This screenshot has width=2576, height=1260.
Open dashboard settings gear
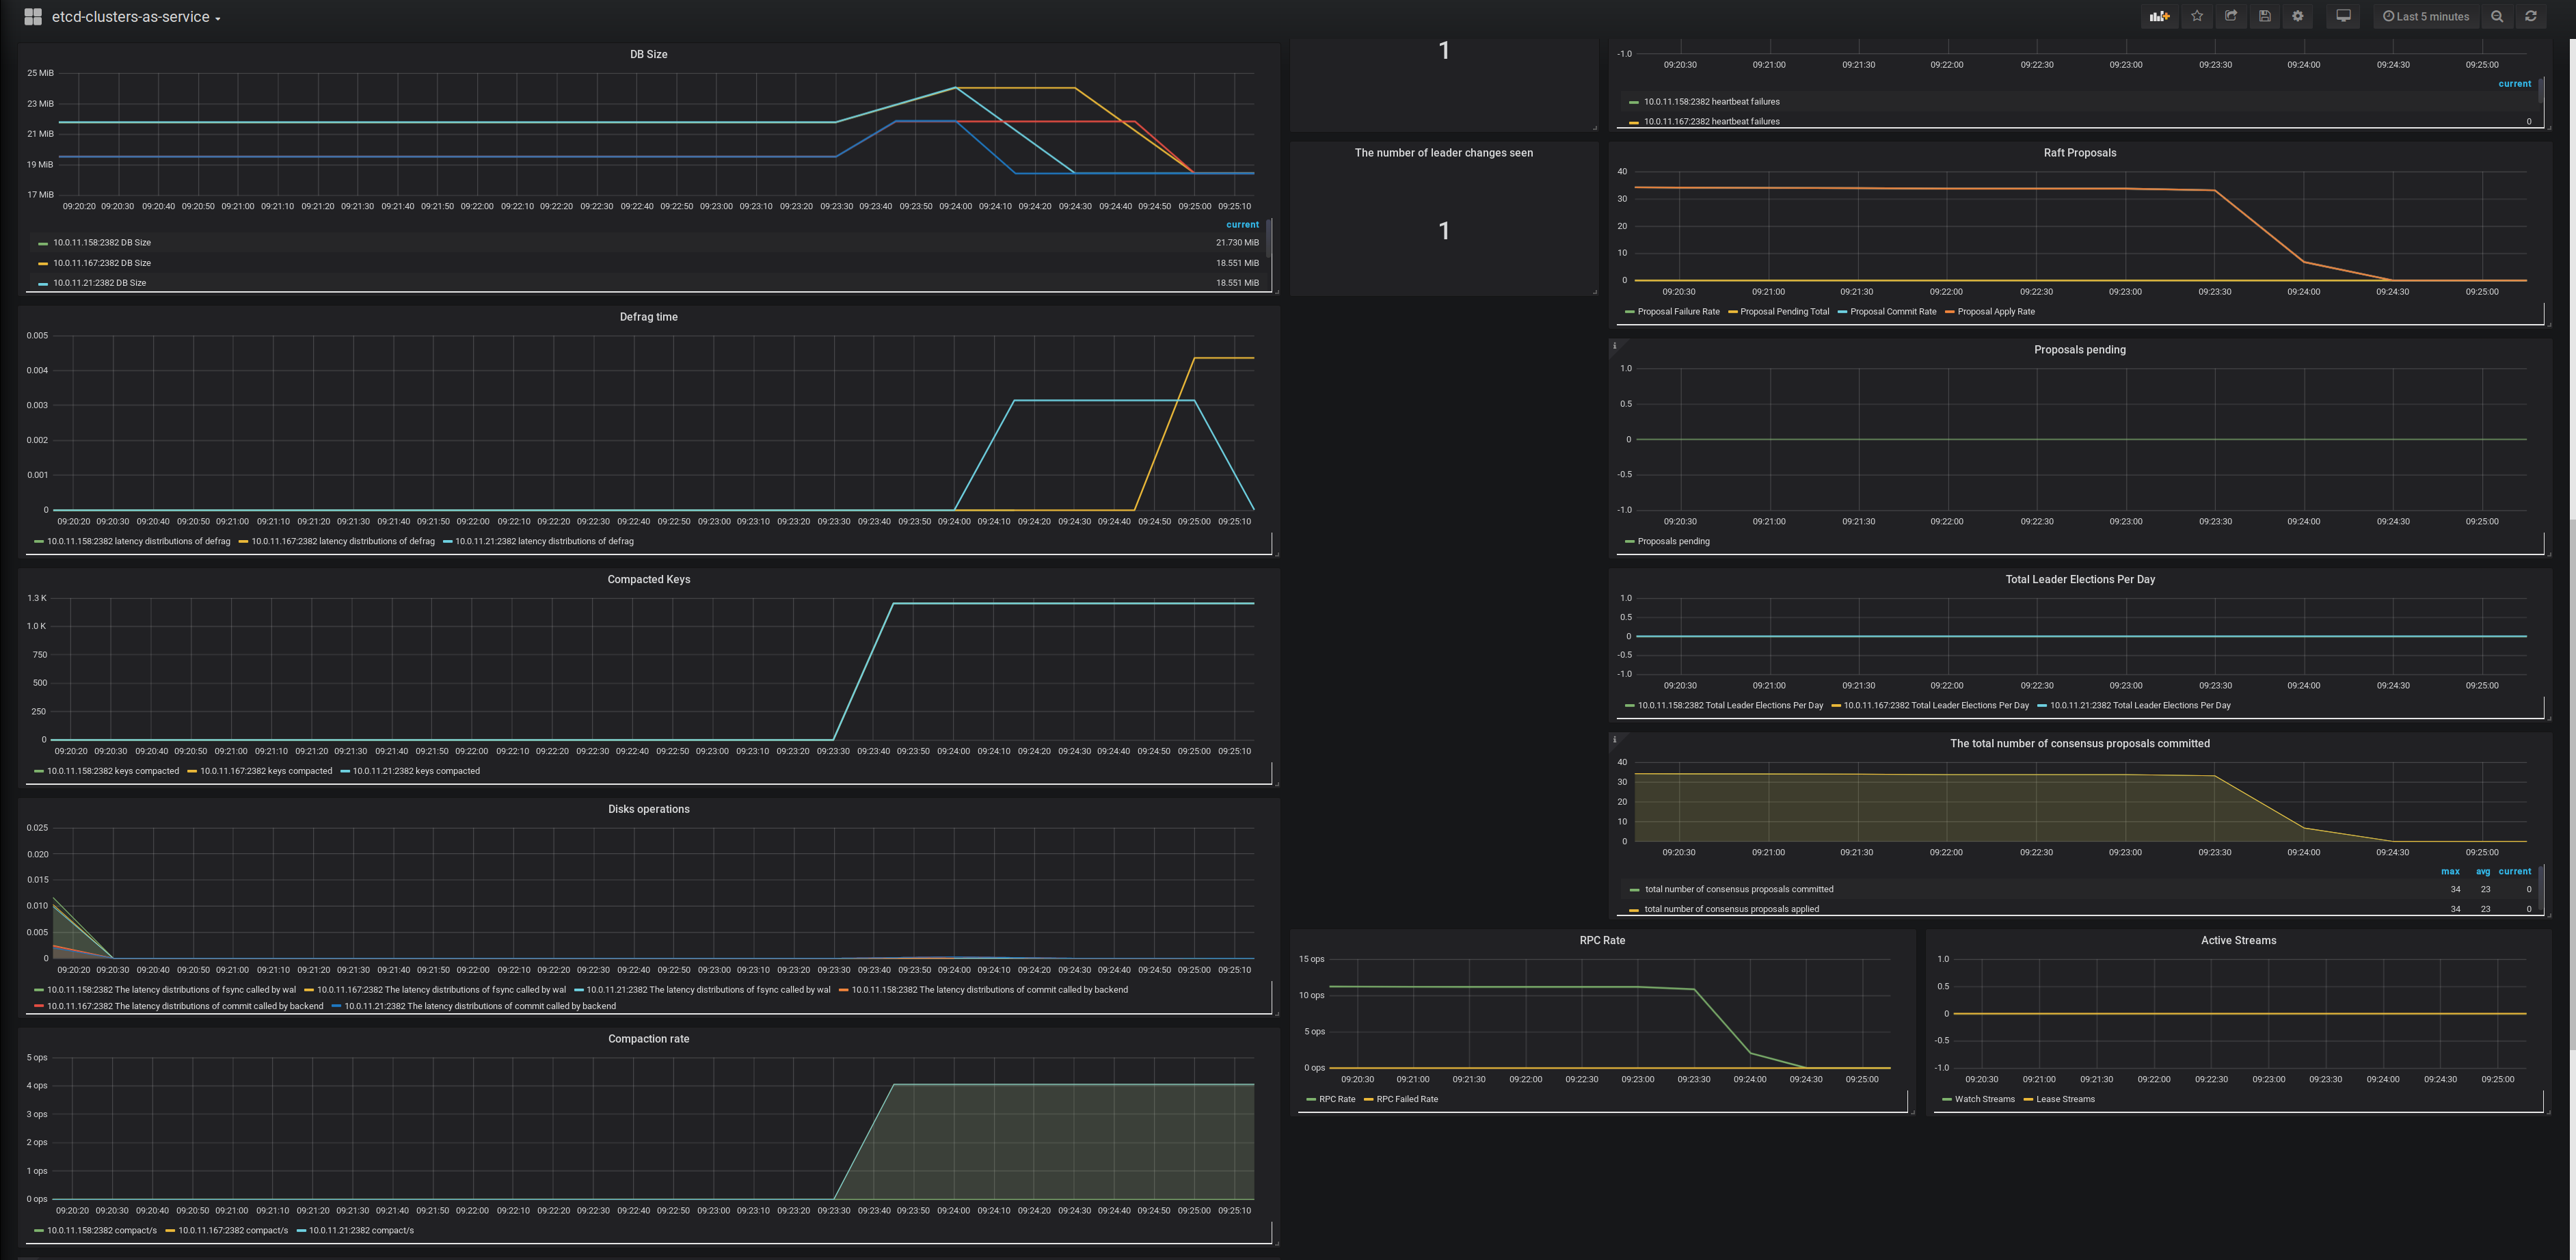coord(2298,16)
